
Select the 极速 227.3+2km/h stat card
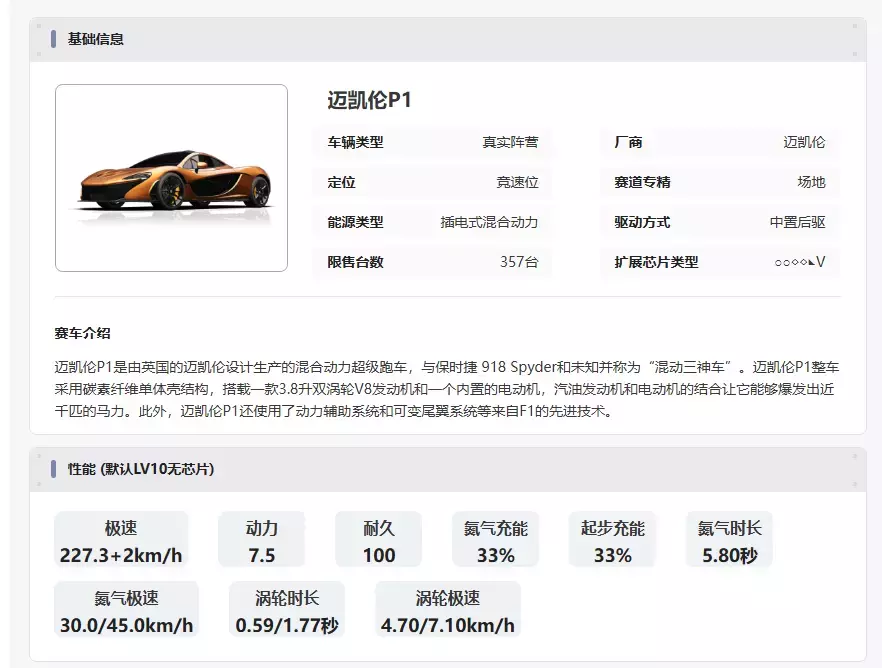(121, 540)
